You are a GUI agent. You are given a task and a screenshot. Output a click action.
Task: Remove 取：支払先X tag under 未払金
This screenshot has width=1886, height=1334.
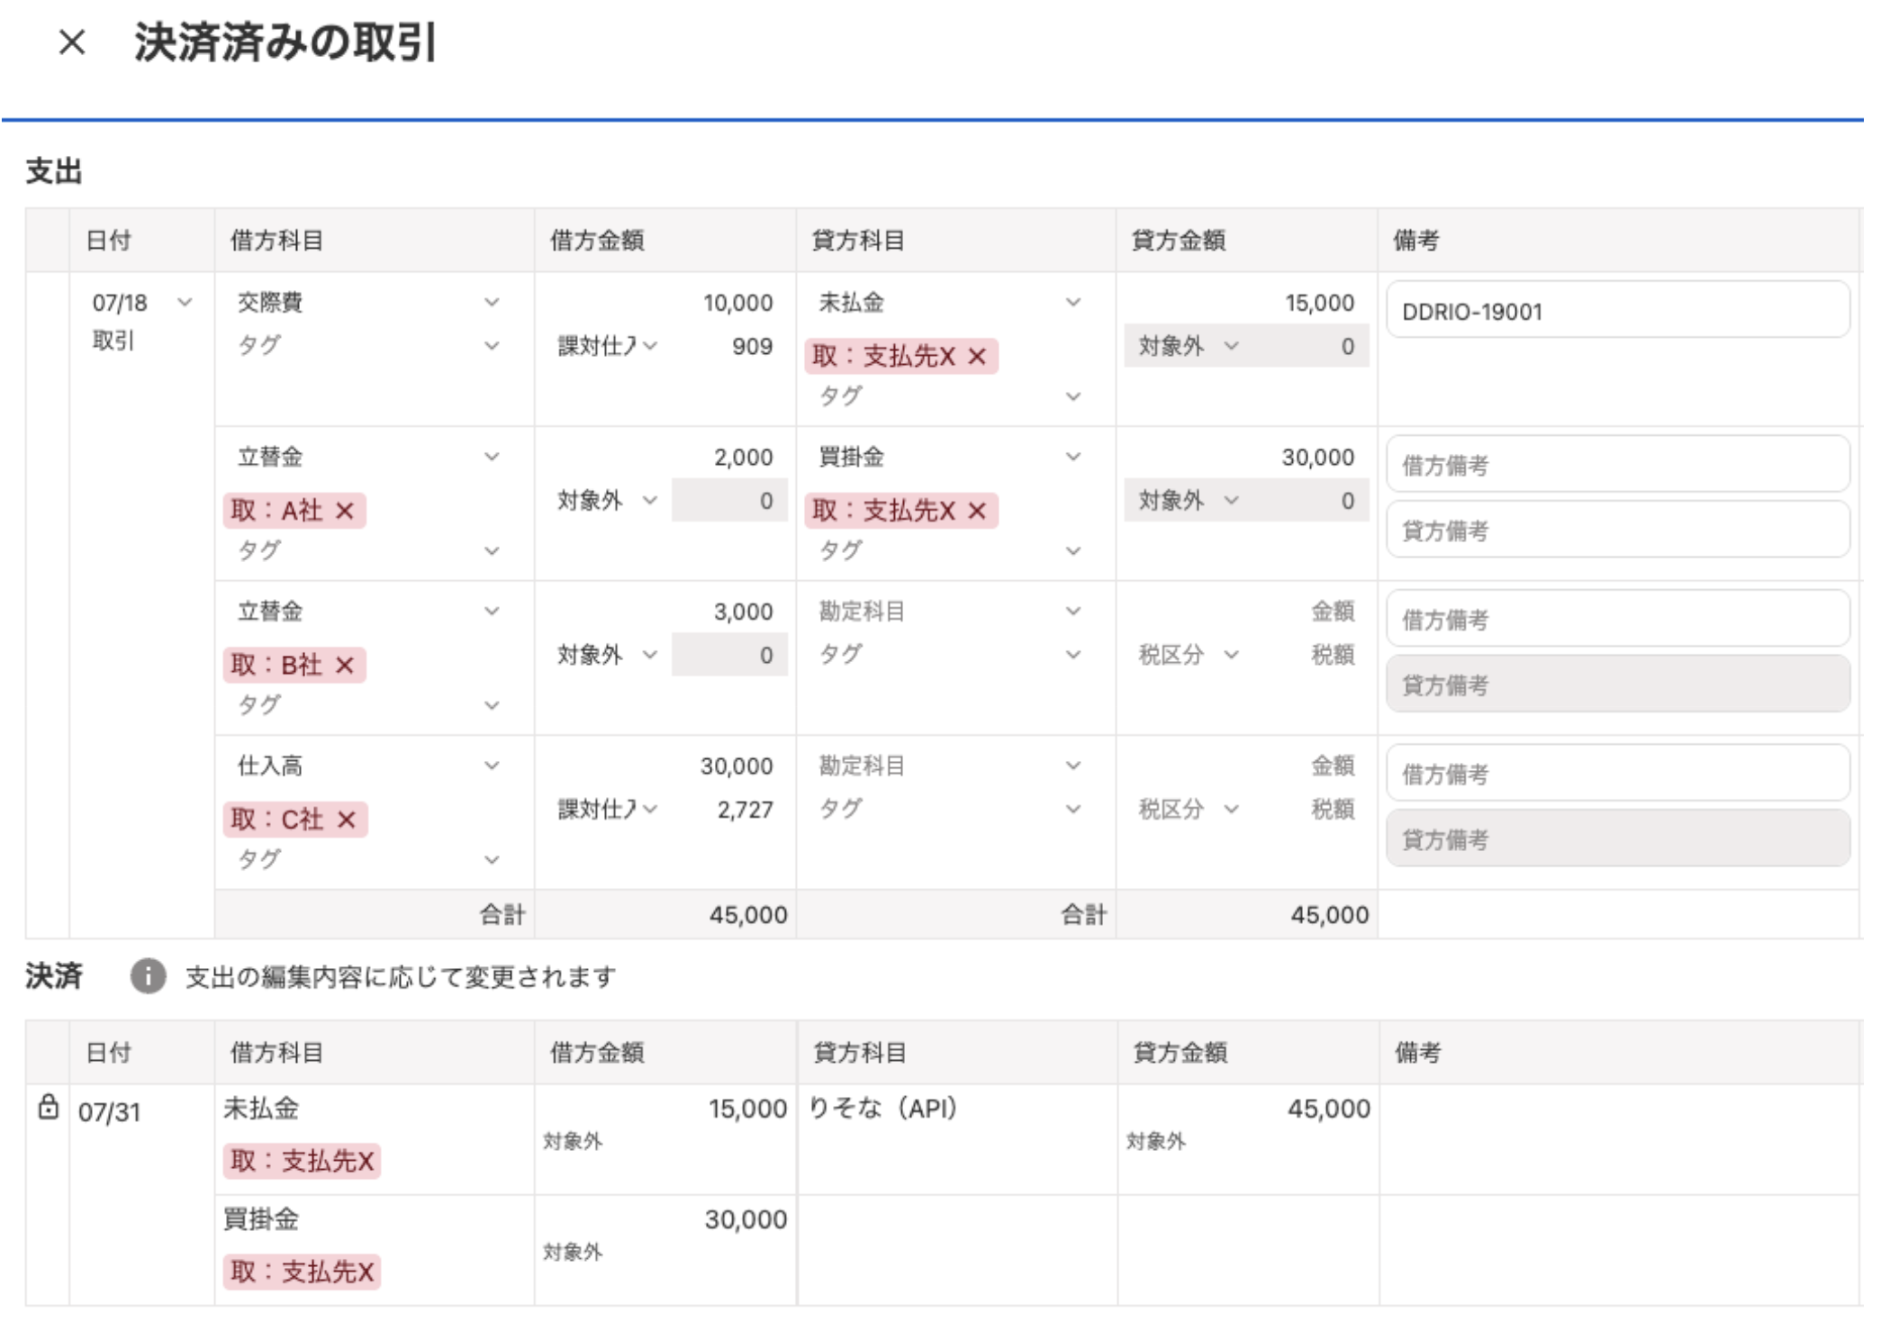pyautogui.click(x=977, y=356)
